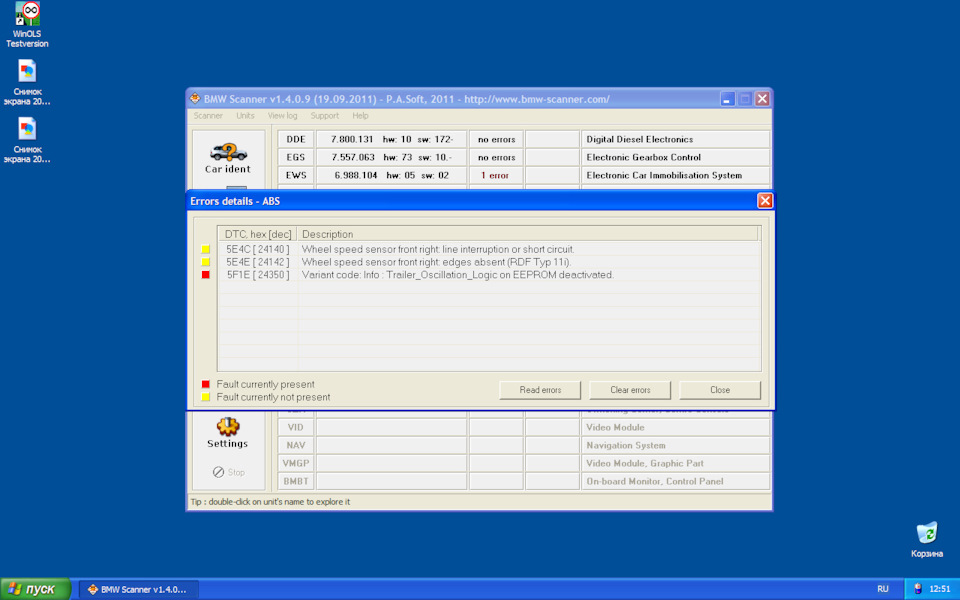Close the Errors details - ABS dialog

(x=765, y=201)
